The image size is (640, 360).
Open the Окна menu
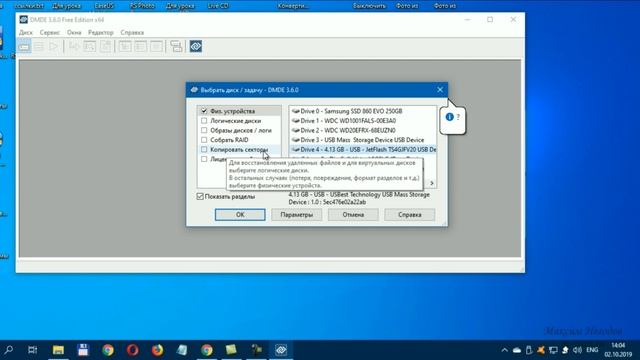(74, 32)
